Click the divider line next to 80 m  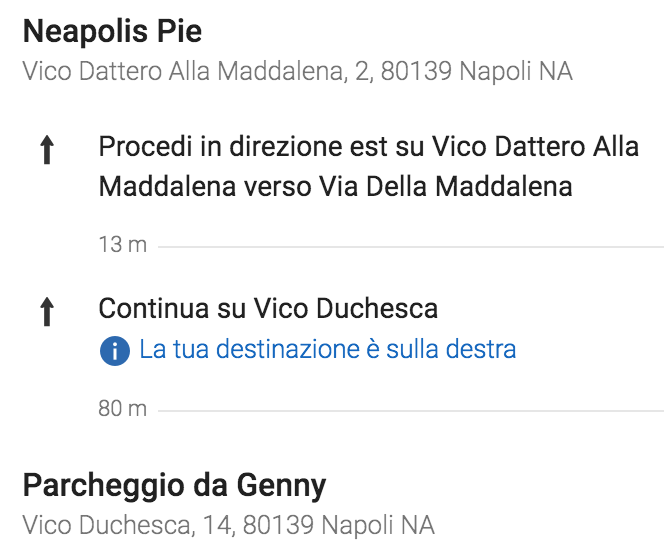click(x=411, y=410)
